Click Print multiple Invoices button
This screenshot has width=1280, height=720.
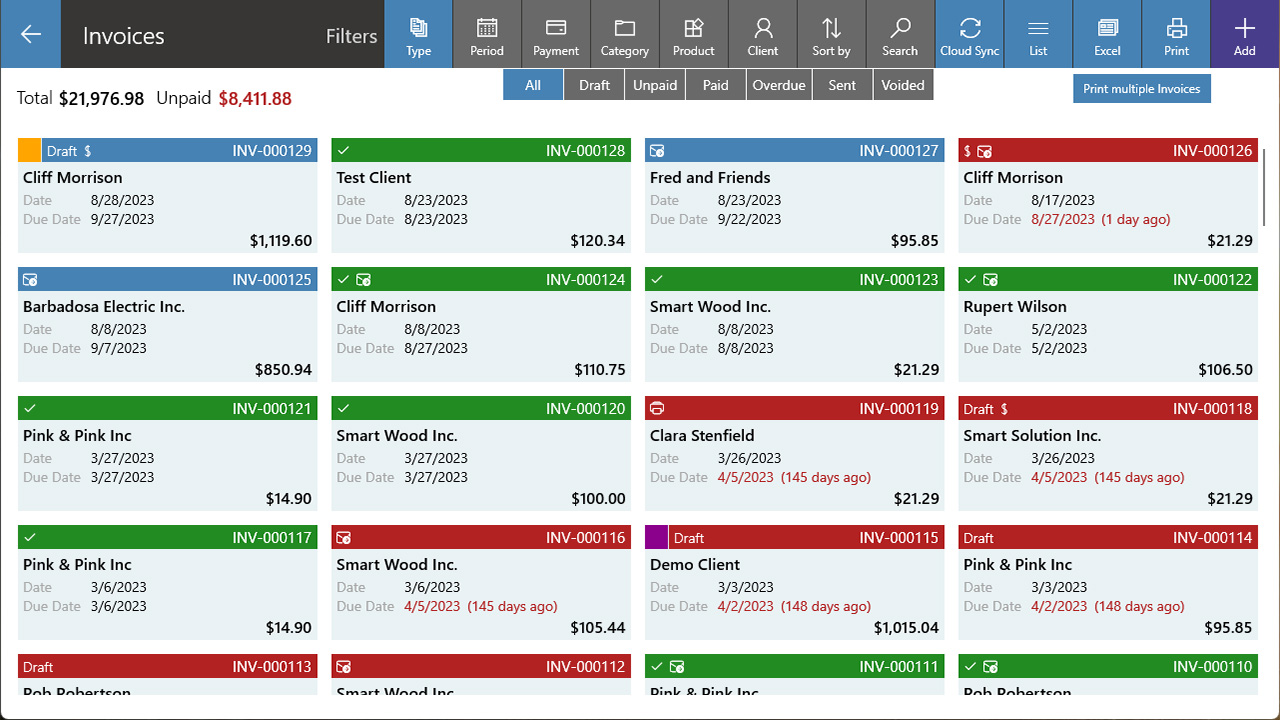[1142, 89]
